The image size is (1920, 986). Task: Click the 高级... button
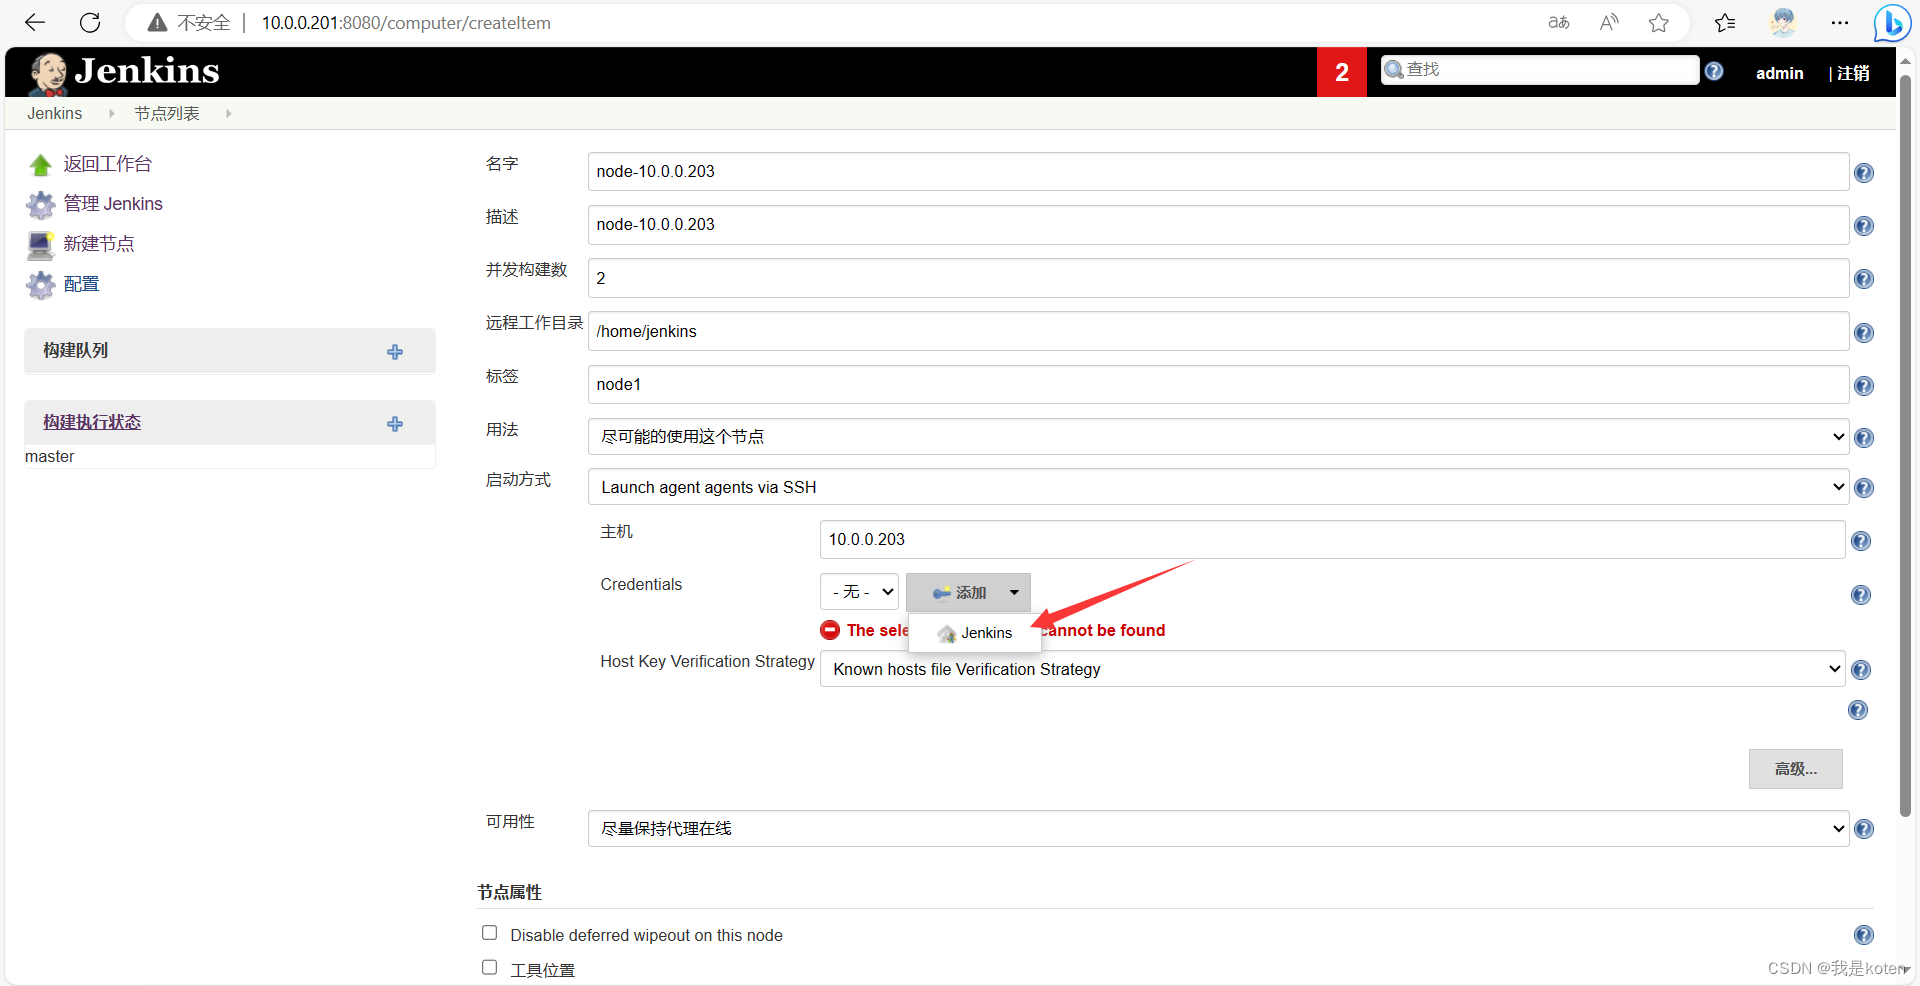pos(1795,769)
